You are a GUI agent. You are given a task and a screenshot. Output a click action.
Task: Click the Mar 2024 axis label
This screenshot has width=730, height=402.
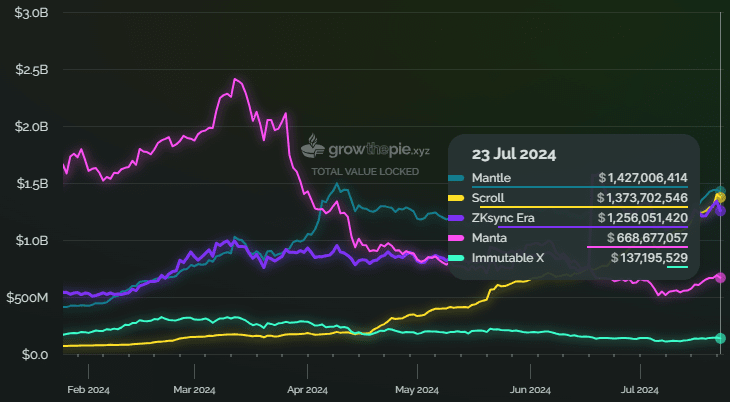coord(194,390)
